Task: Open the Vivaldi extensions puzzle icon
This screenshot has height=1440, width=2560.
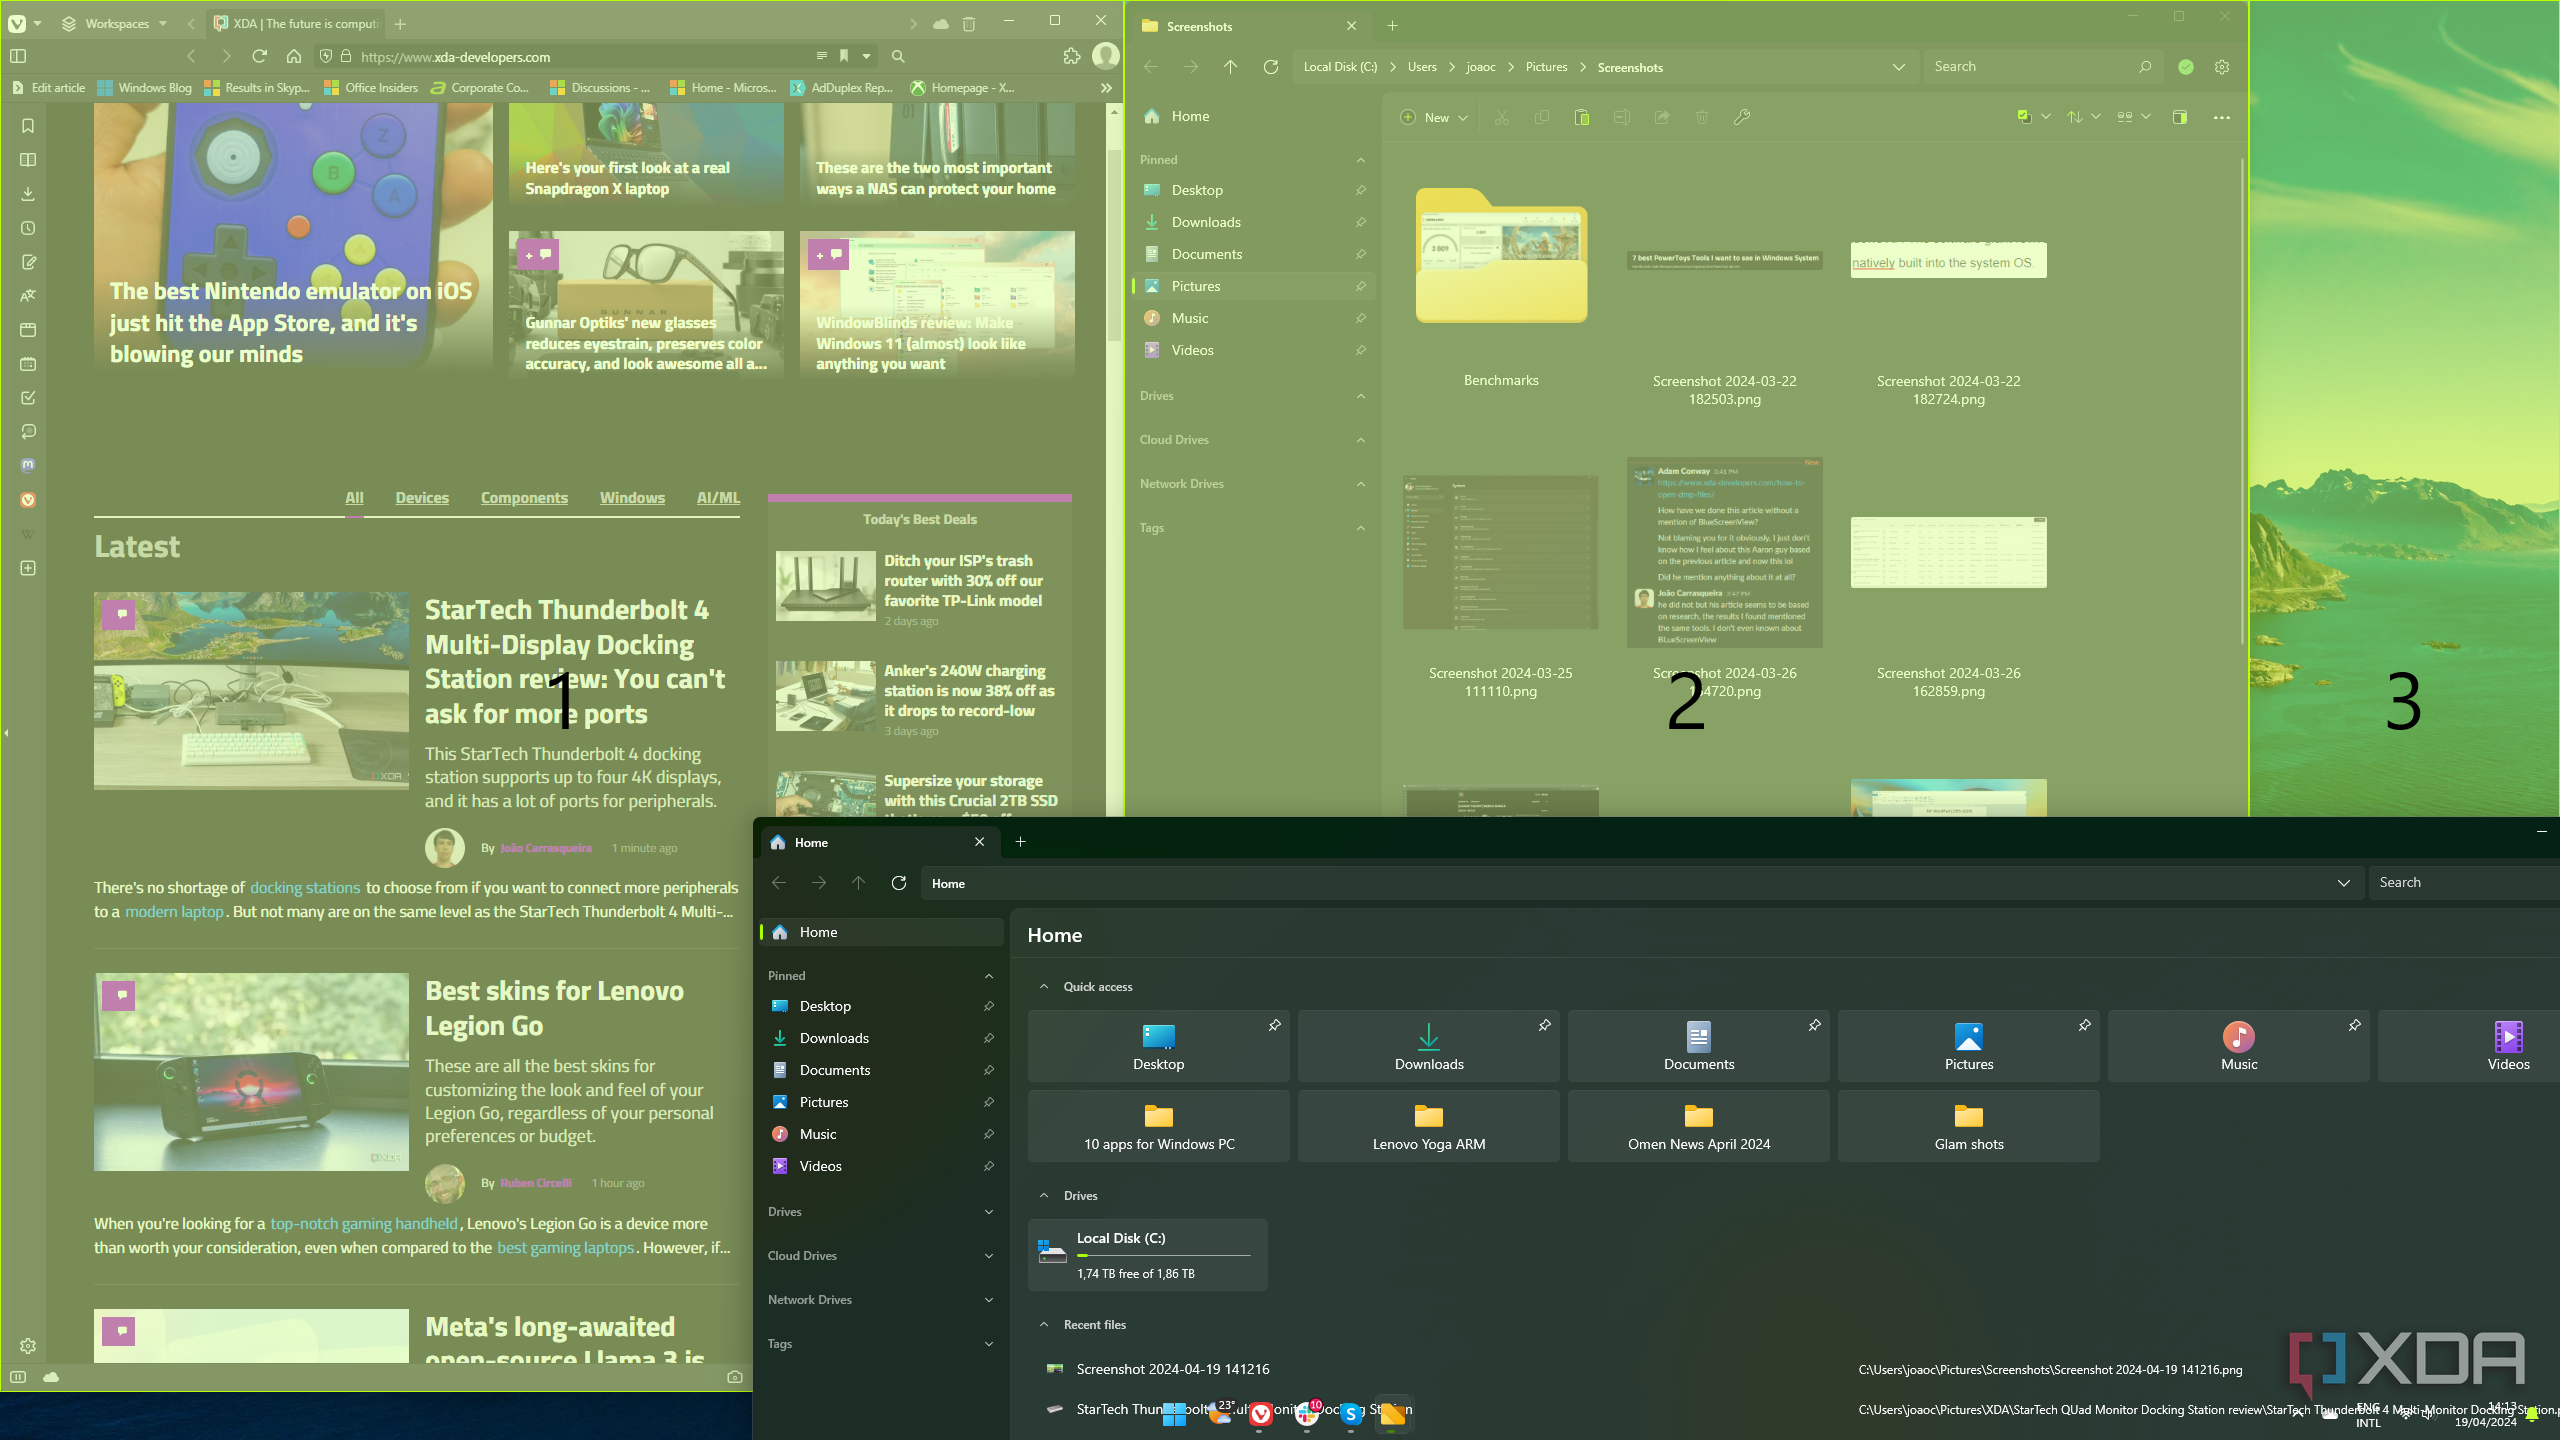Action: [x=1072, y=56]
